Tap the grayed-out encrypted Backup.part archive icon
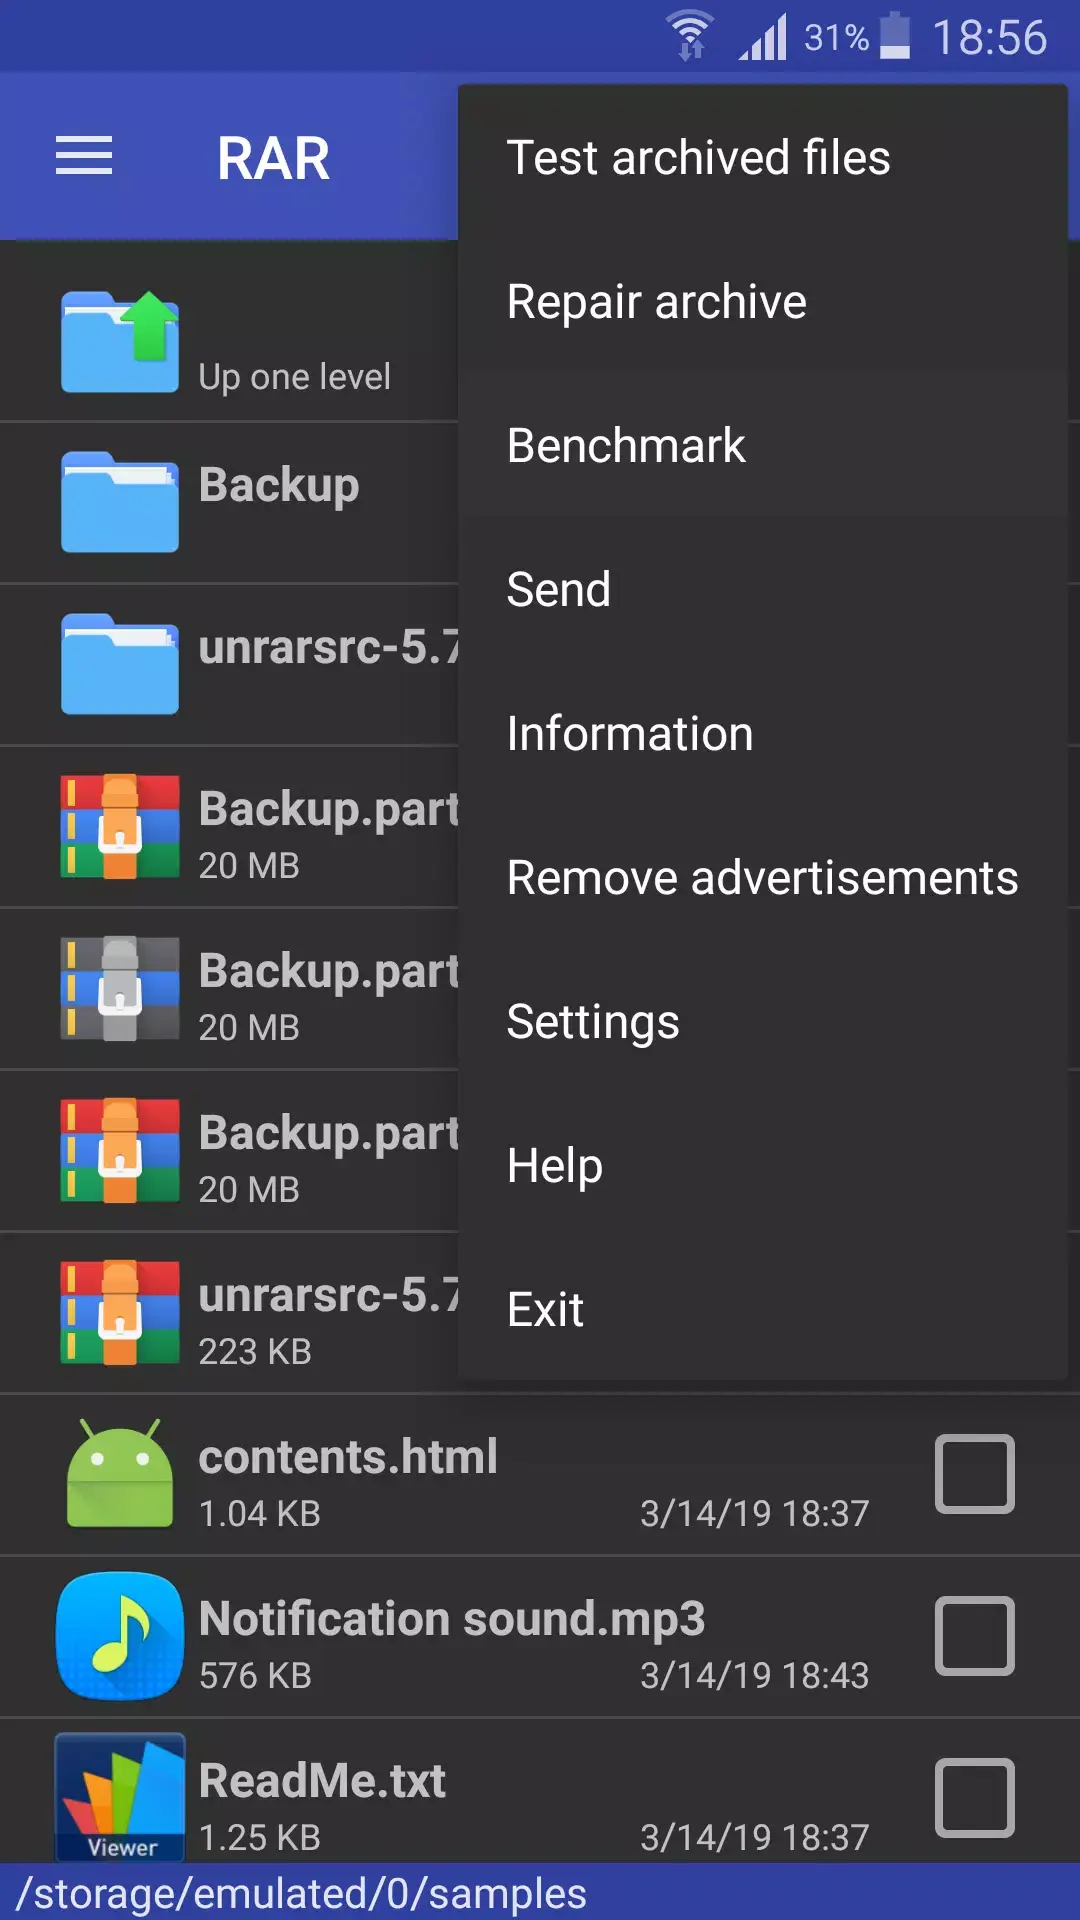Viewport: 1080px width, 1920px height. click(119, 988)
